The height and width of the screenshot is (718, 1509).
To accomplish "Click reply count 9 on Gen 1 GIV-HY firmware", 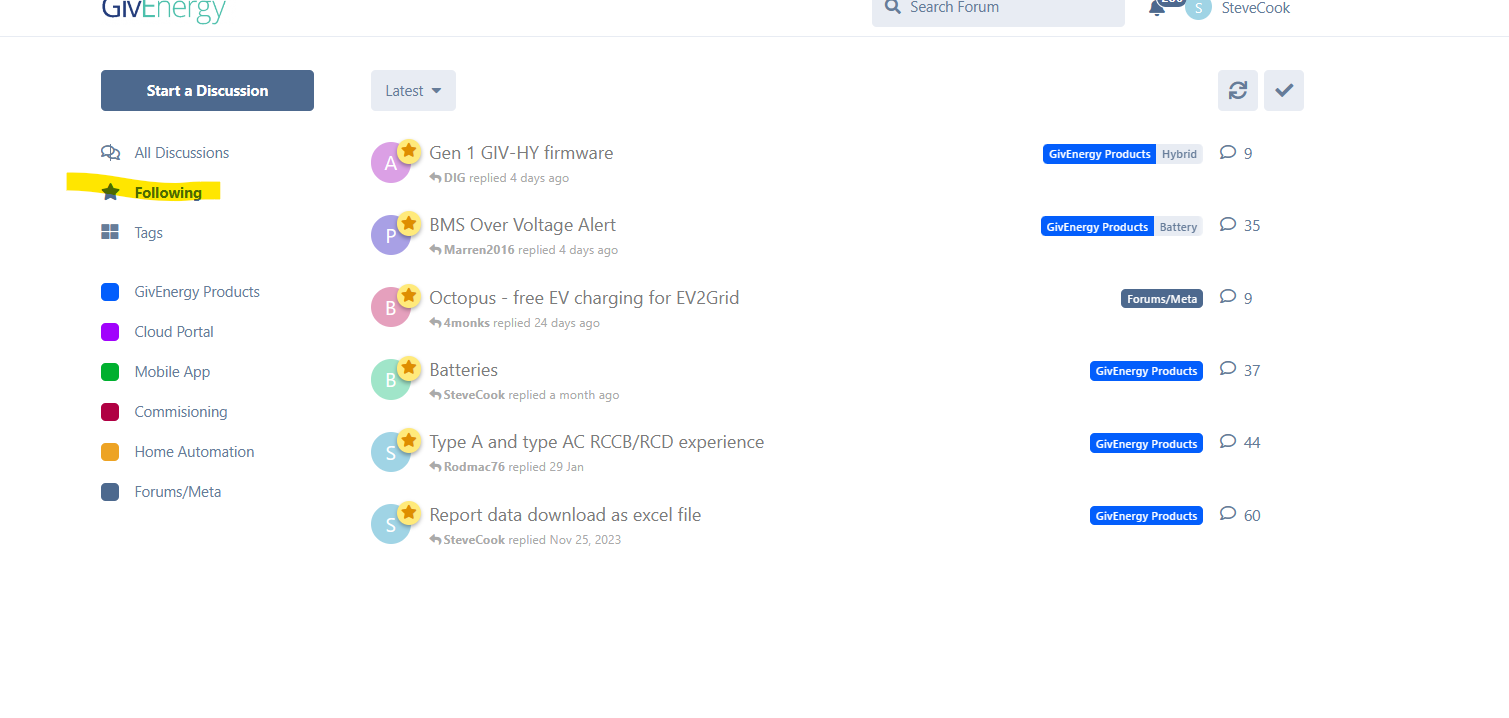I will [x=1237, y=153].
